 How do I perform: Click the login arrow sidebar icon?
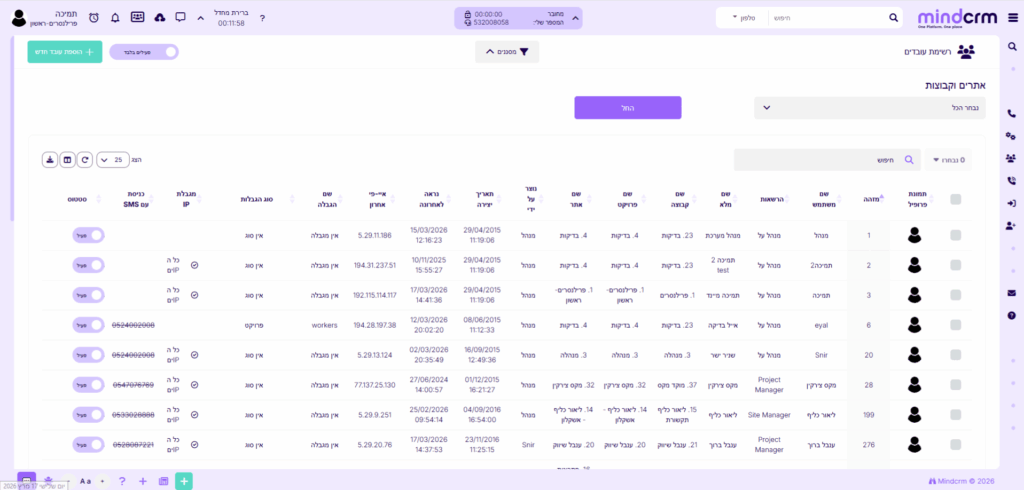click(x=1012, y=203)
